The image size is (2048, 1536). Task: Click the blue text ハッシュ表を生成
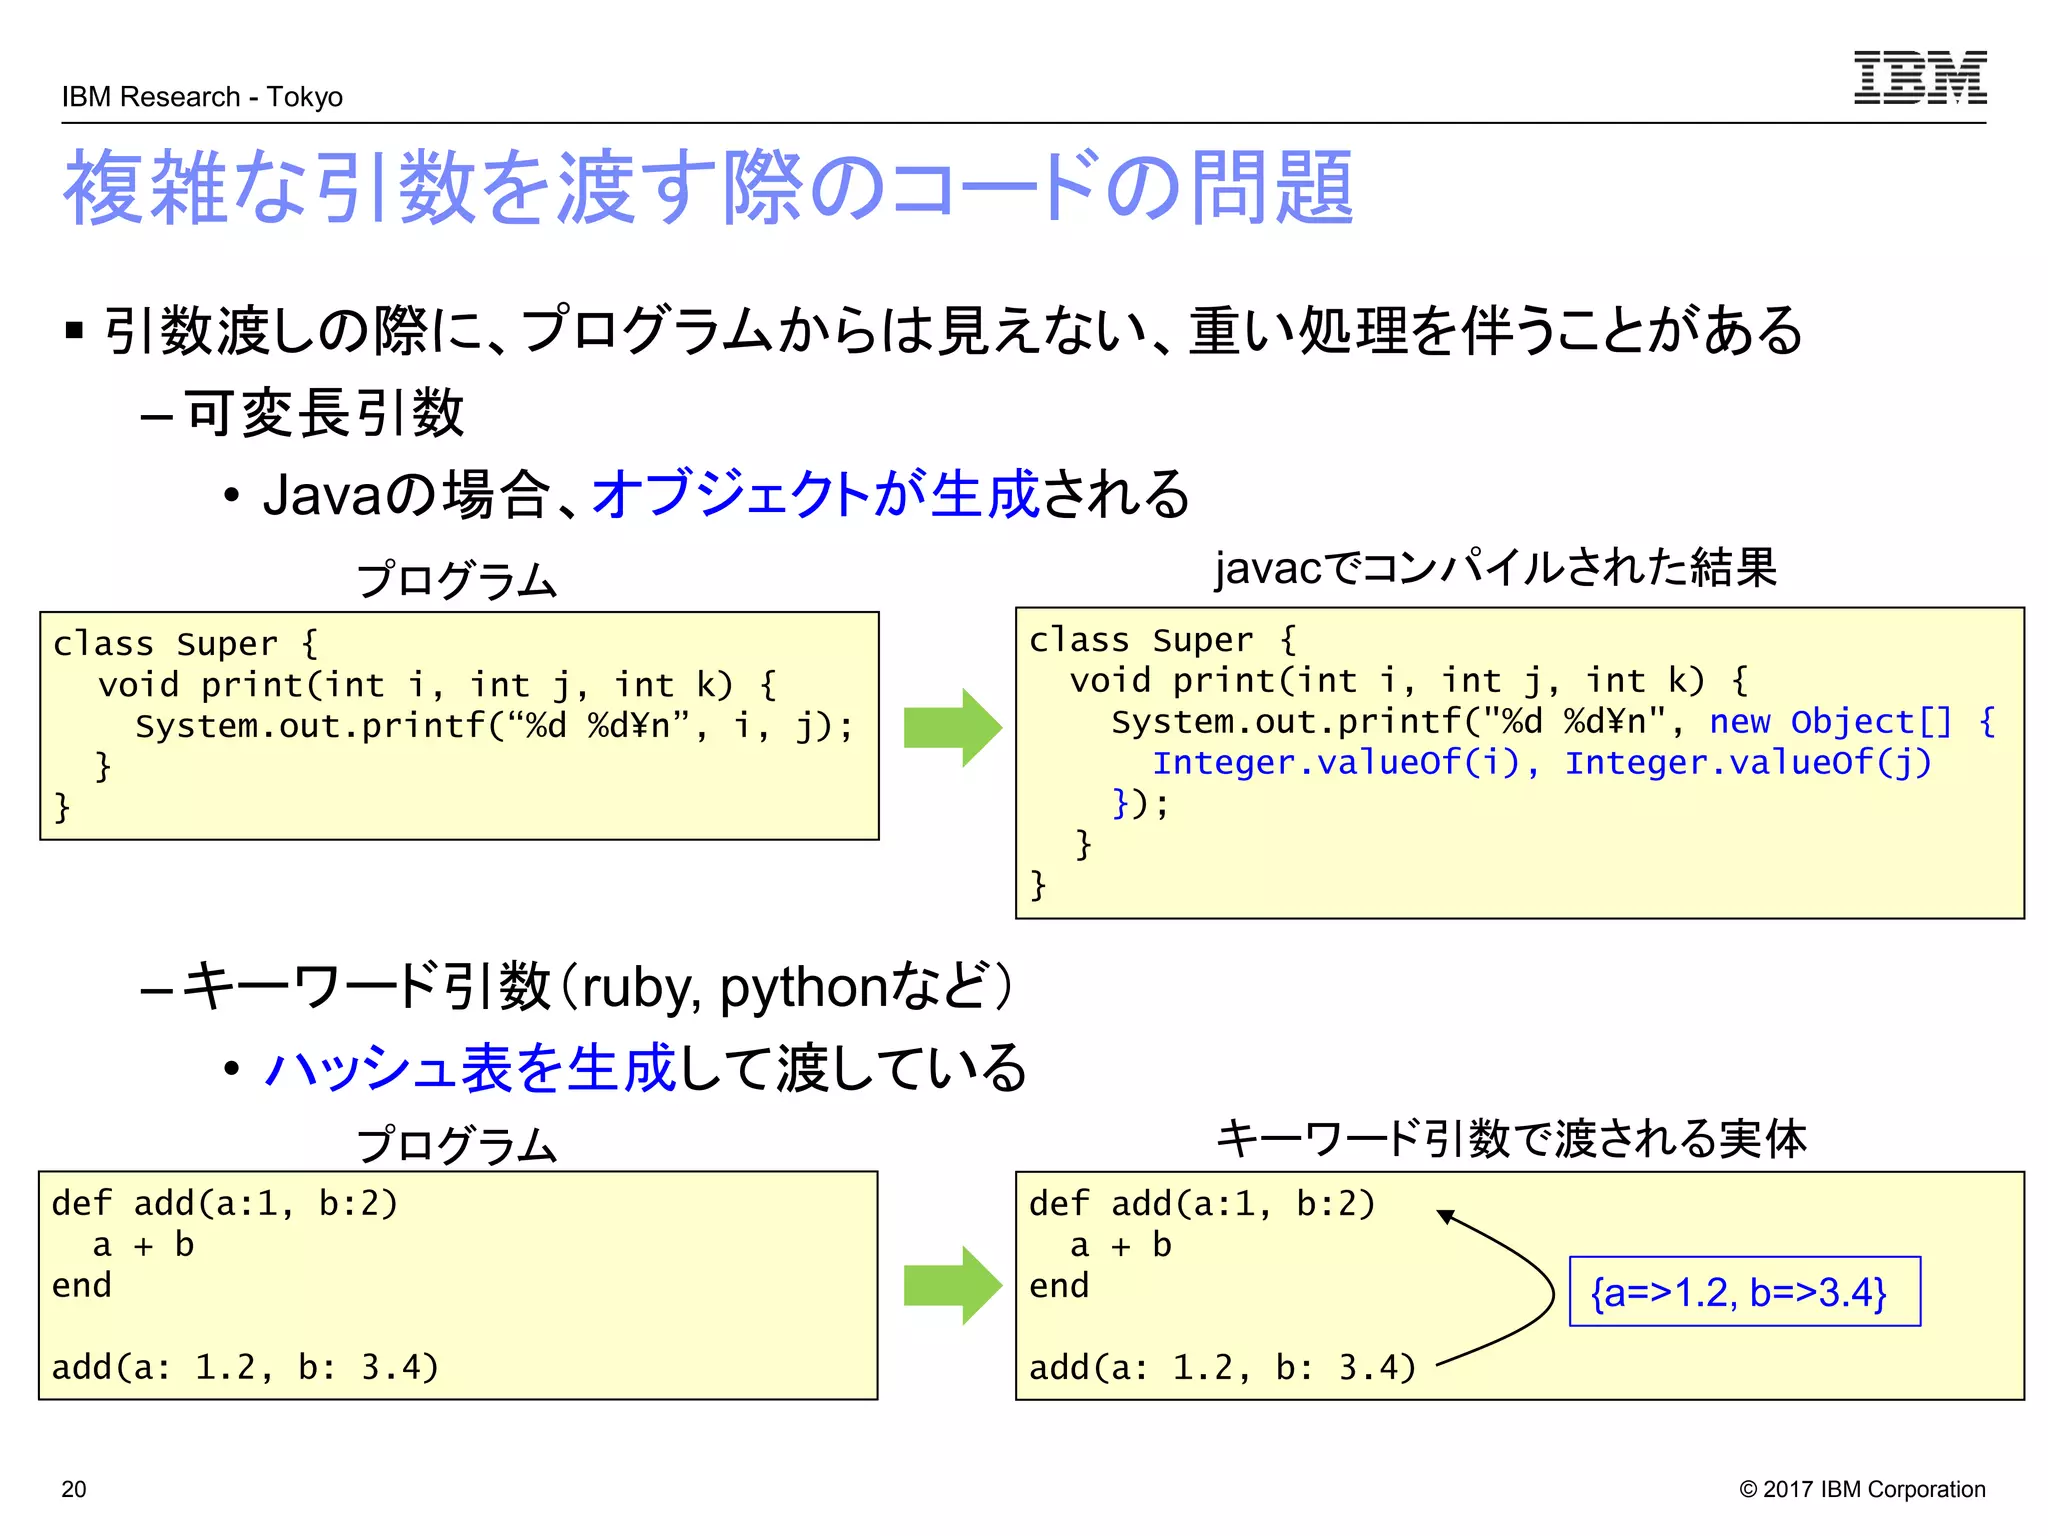tap(470, 1067)
